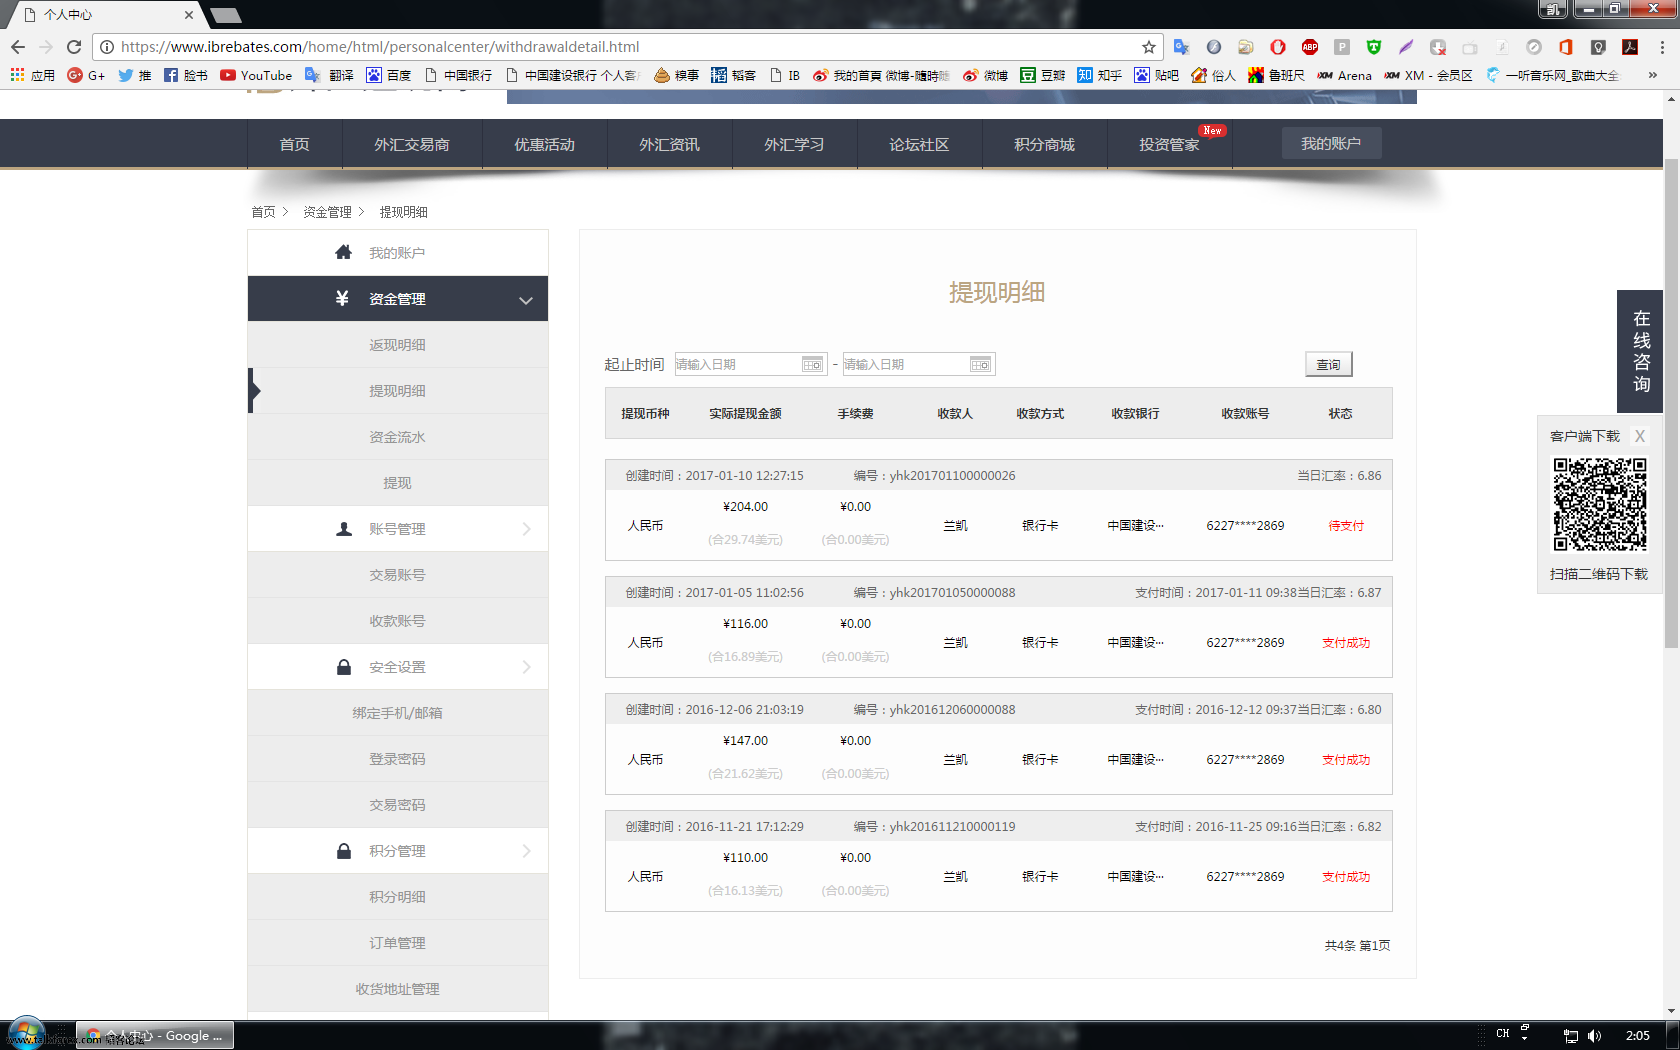Click the 客户端下载 QR code image

(x=1599, y=505)
